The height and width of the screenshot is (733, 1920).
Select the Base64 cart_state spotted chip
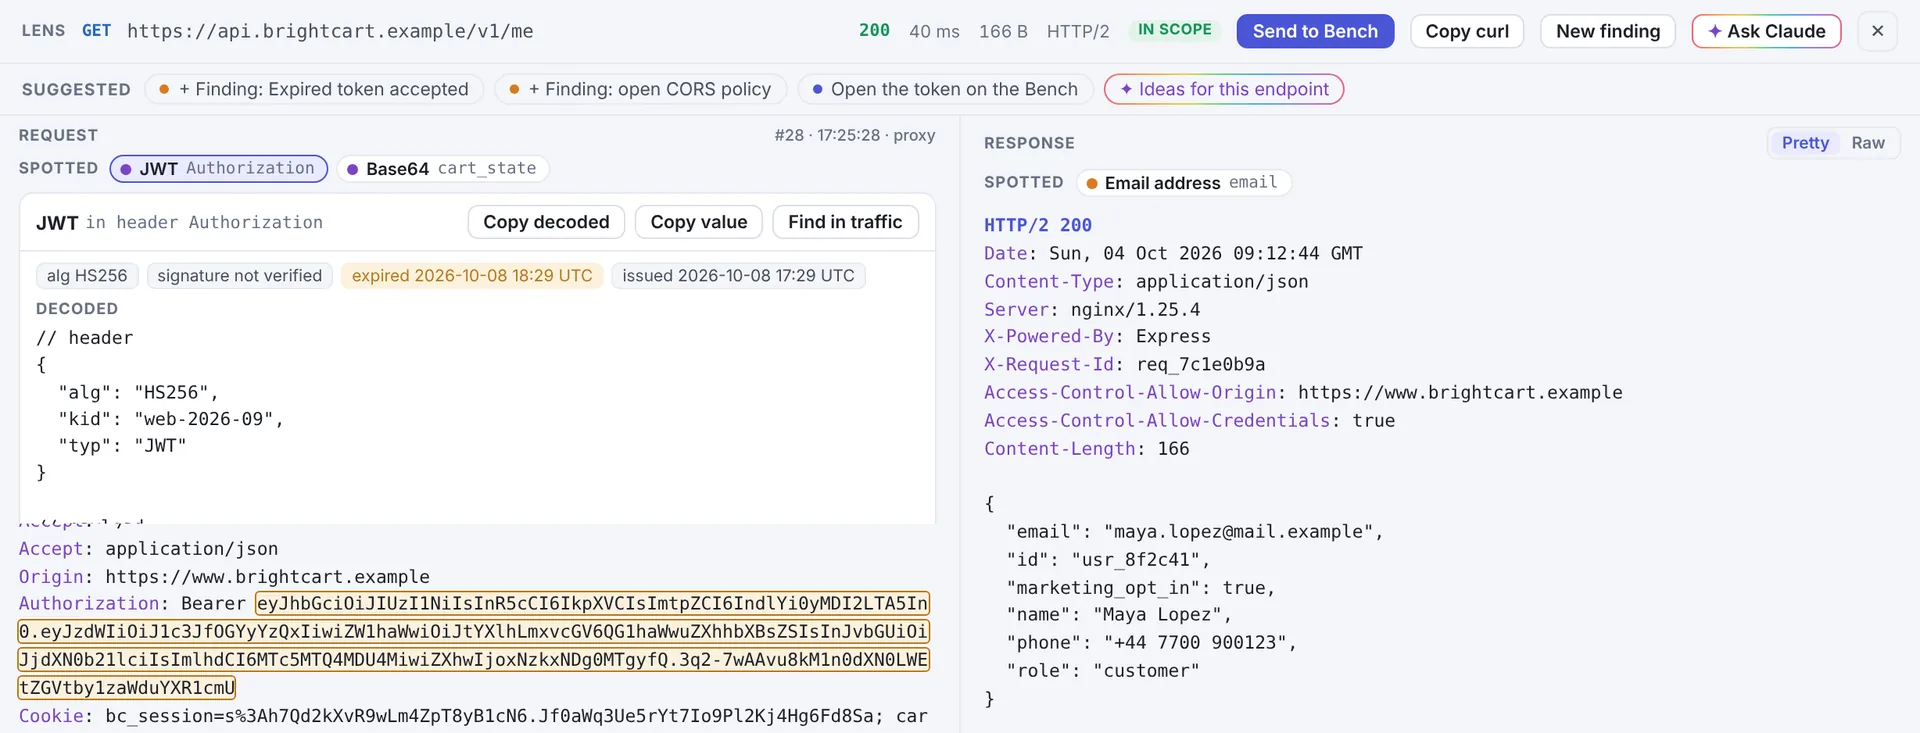click(443, 168)
